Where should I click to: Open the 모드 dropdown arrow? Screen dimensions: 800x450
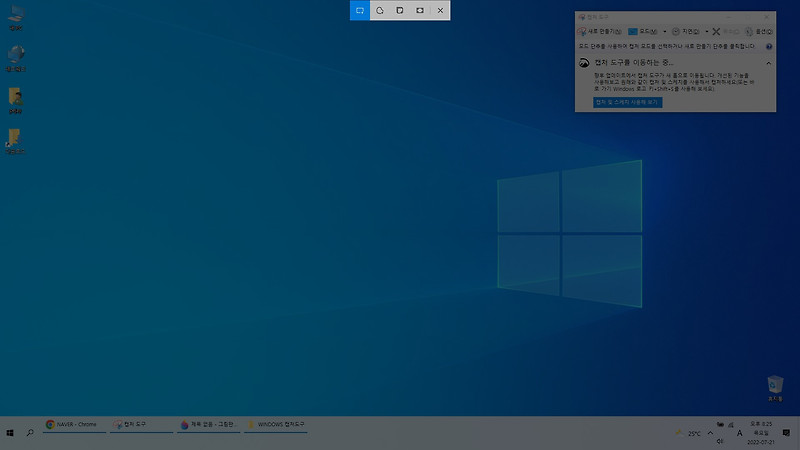[x=664, y=32]
